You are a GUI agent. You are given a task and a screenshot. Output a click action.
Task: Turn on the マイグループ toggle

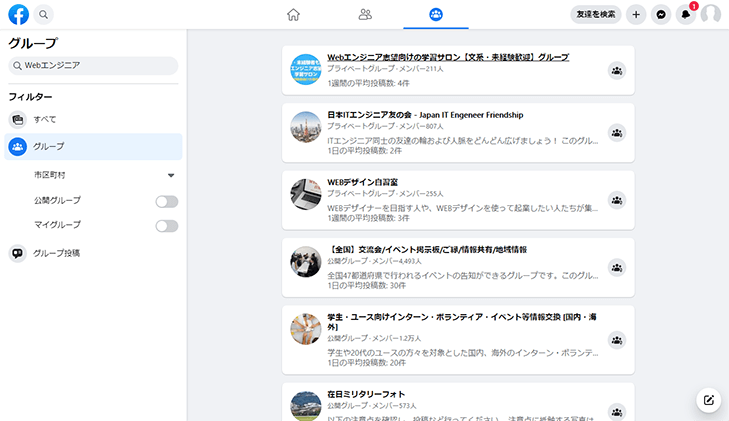point(166,226)
